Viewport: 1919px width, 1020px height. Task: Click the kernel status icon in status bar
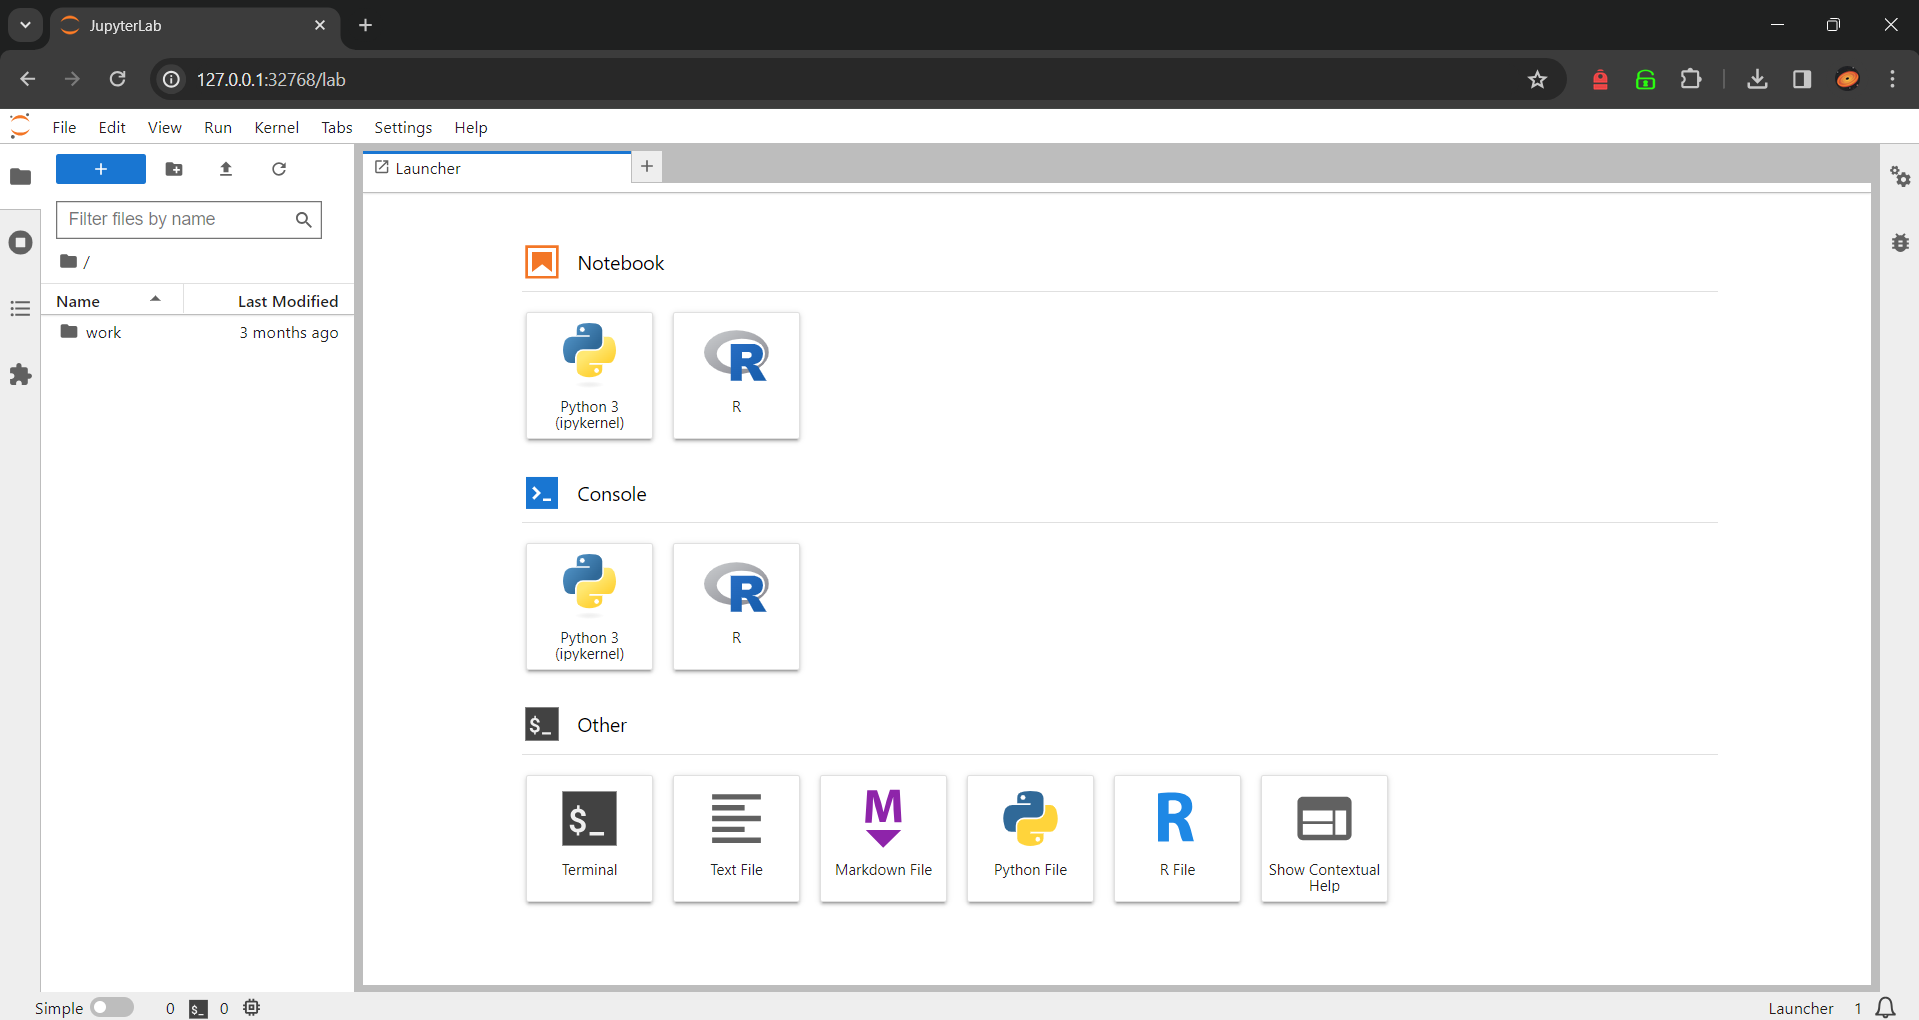tap(252, 1008)
